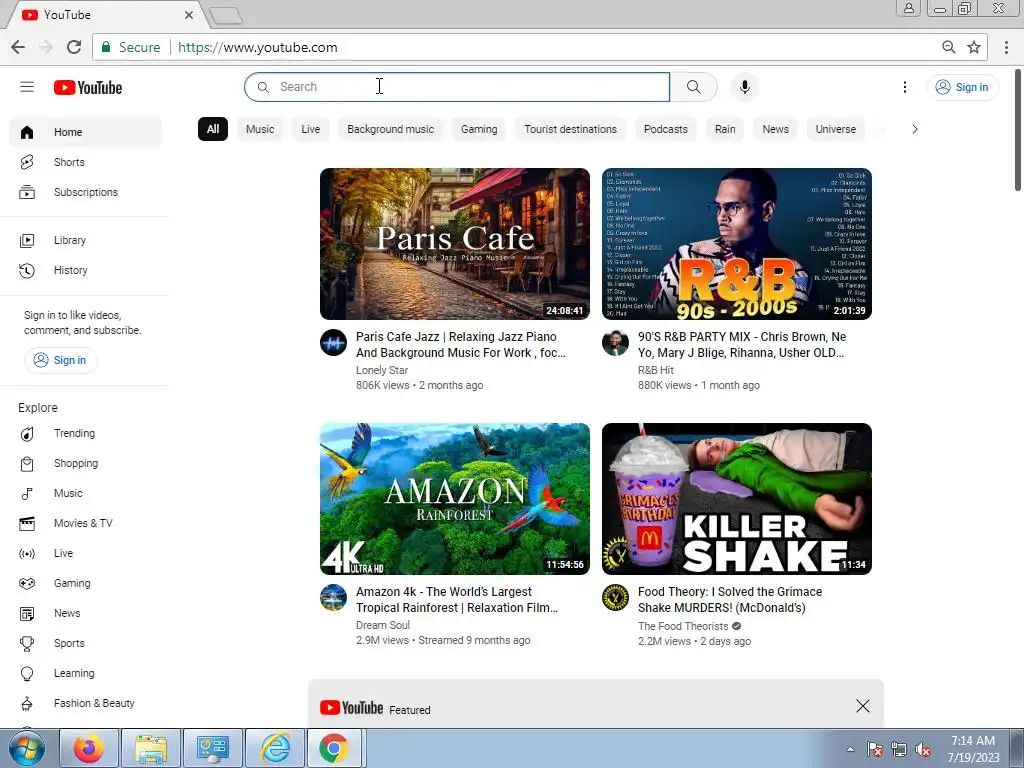Screen dimensions: 1024x768
Task: Select the Rain filter chip
Action: coord(725,129)
